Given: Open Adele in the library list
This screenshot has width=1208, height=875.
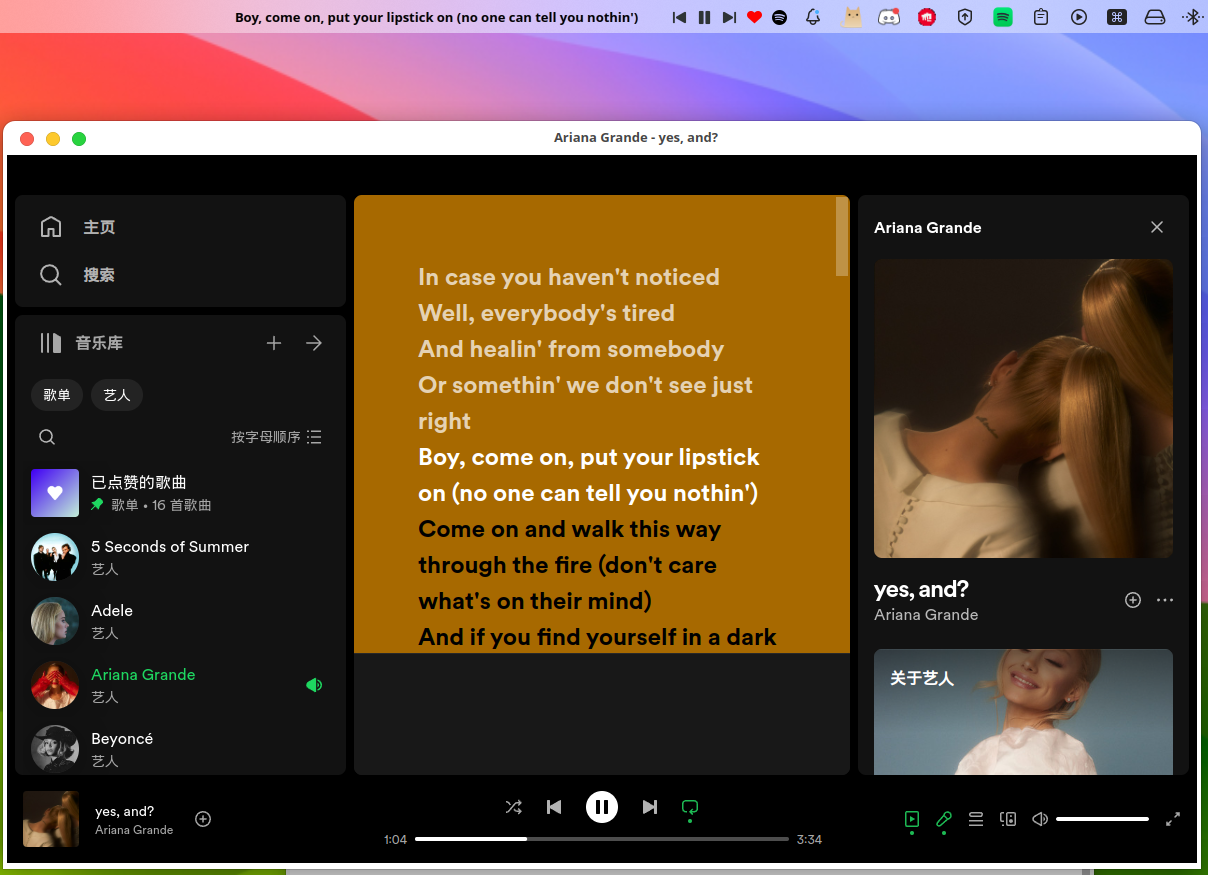Looking at the screenshot, I should [180, 621].
